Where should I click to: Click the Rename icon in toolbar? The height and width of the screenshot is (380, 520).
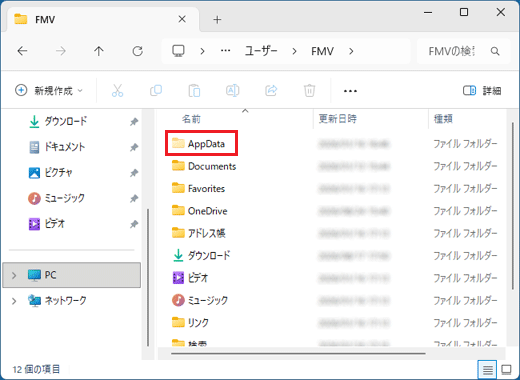[x=233, y=91]
